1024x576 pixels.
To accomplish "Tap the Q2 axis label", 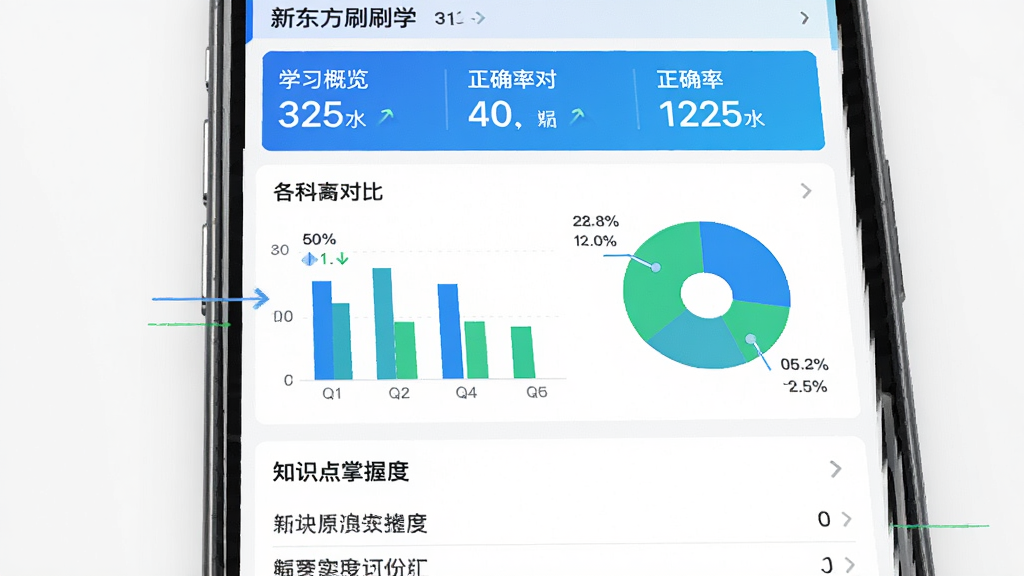I will pyautogui.click(x=399, y=393).
